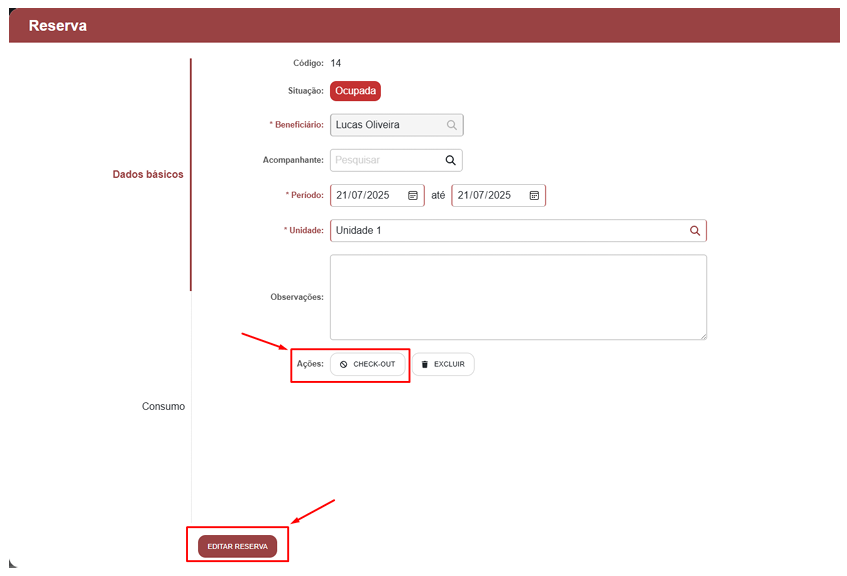
Task: Click the trash icon on Excluir
Action: pyautogui.click(x=424, y=365)
